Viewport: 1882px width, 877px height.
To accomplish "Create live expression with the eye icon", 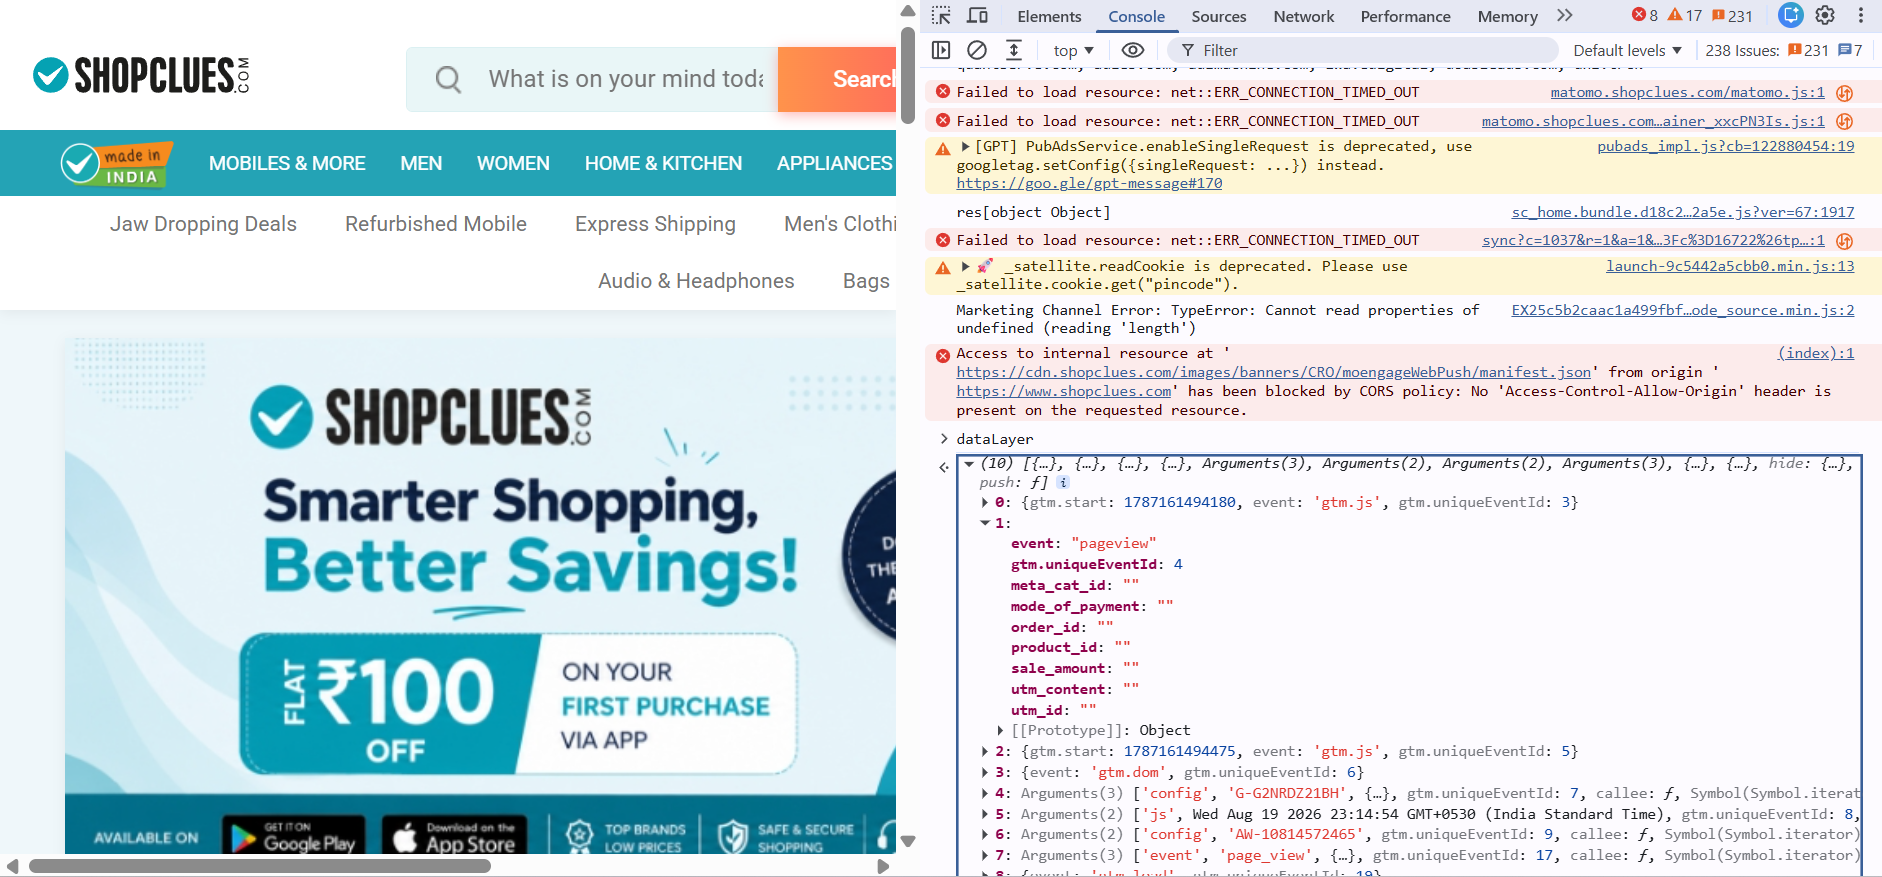I will click(x=1132, y=50).
